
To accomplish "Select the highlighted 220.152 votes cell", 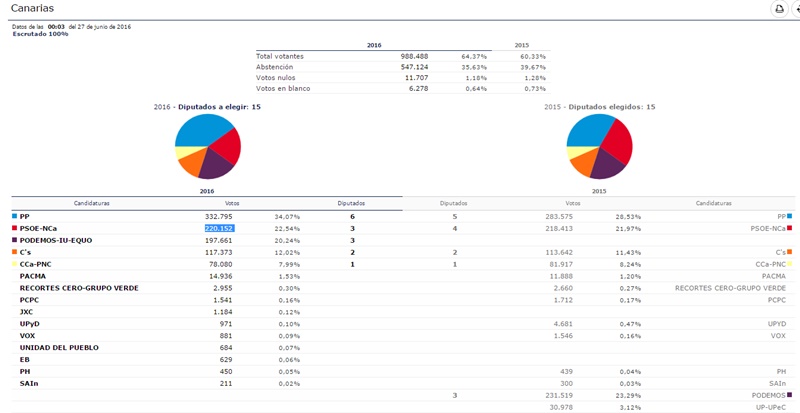I will pyautogui.click(x=219, y=228).
